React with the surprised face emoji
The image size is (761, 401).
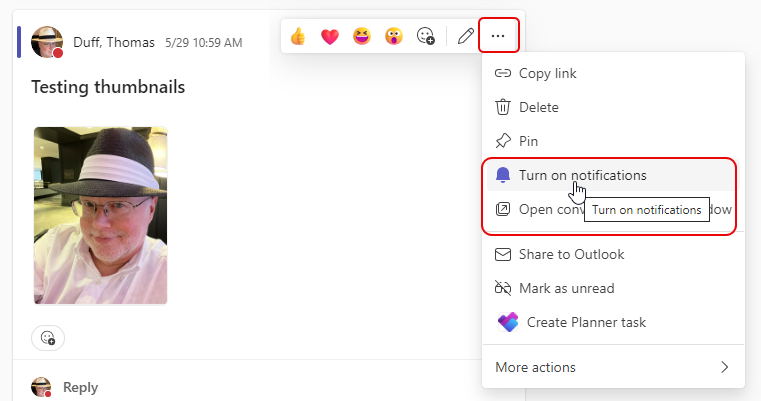(x=394, y=37)
